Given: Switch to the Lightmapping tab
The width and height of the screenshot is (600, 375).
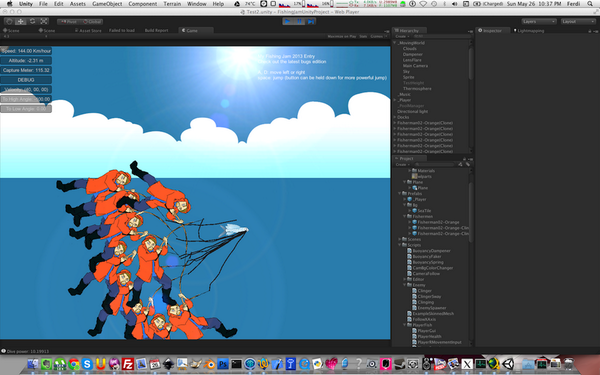Looking at the screenshot, I should pyautogui.click(x=528, y=31).
